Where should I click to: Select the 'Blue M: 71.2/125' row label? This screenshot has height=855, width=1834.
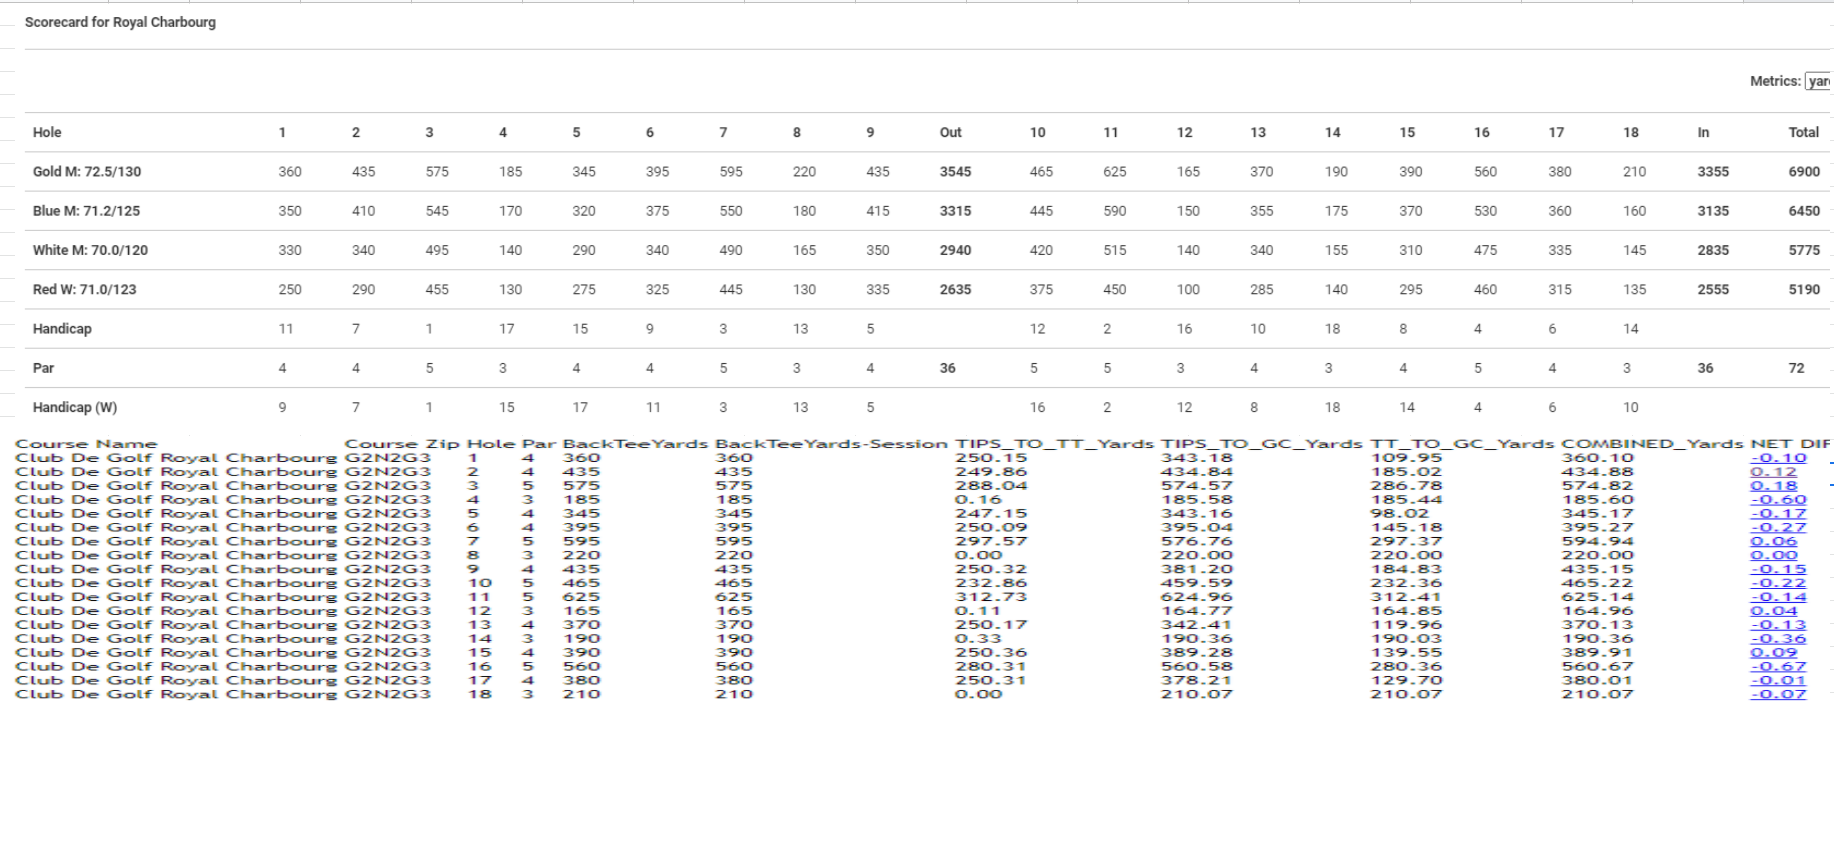(87, 211)
